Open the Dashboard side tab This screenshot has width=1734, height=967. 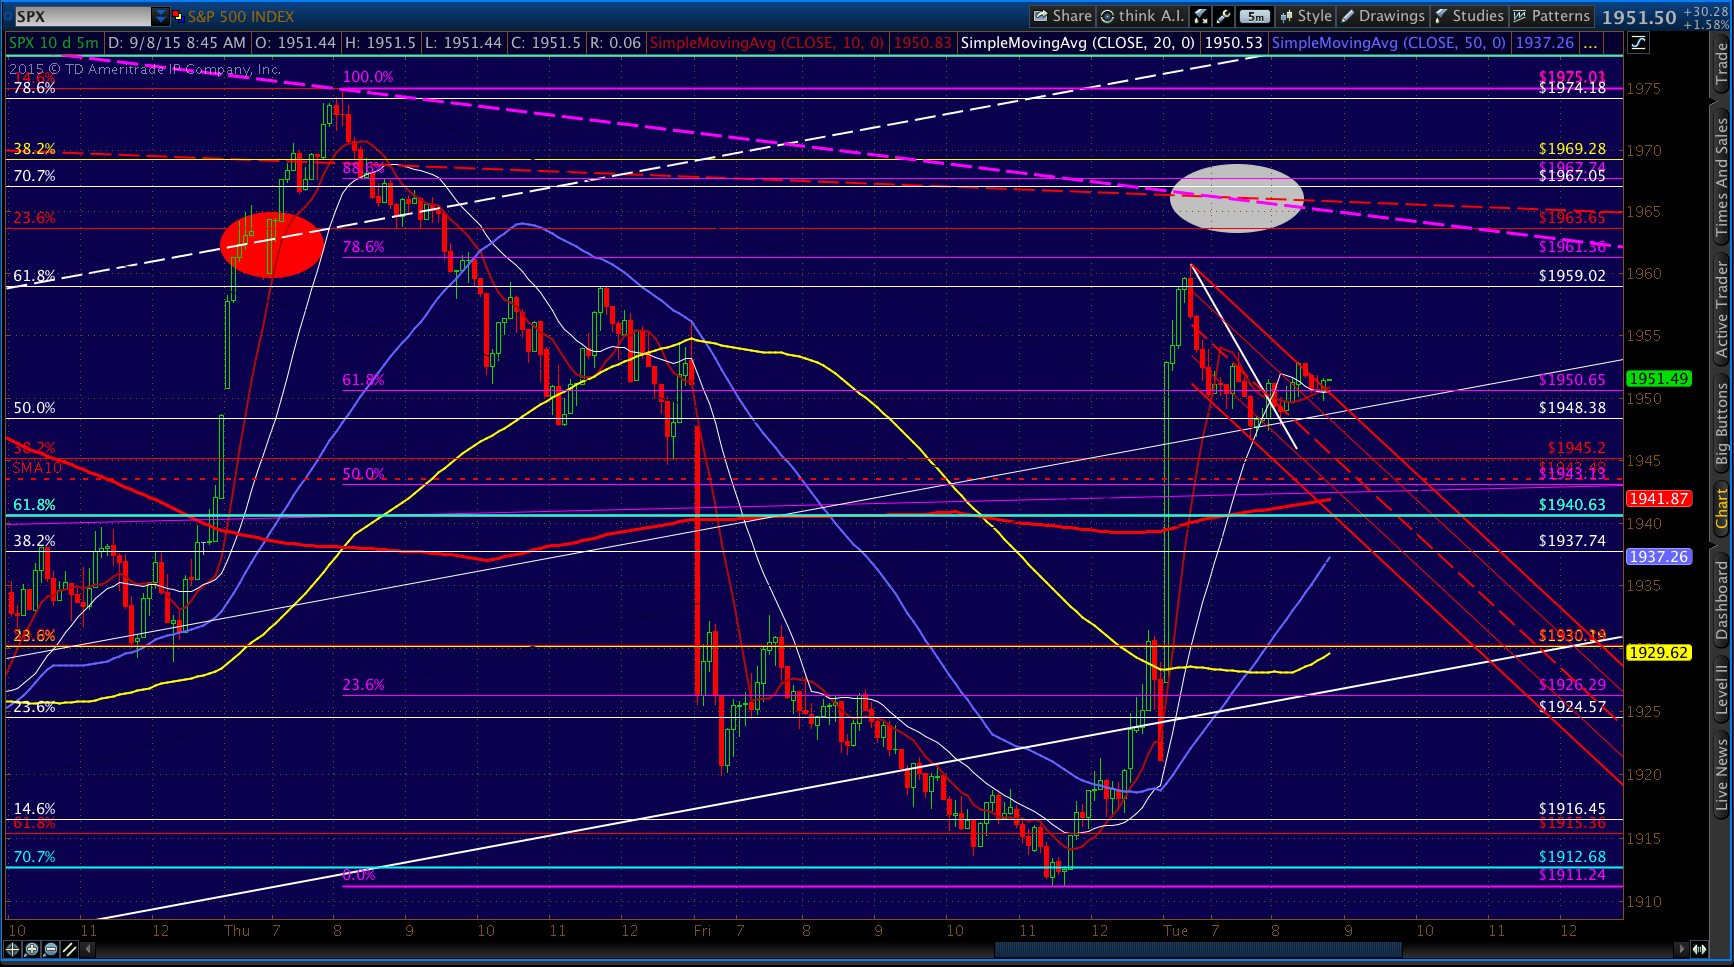click(1721, 600)
